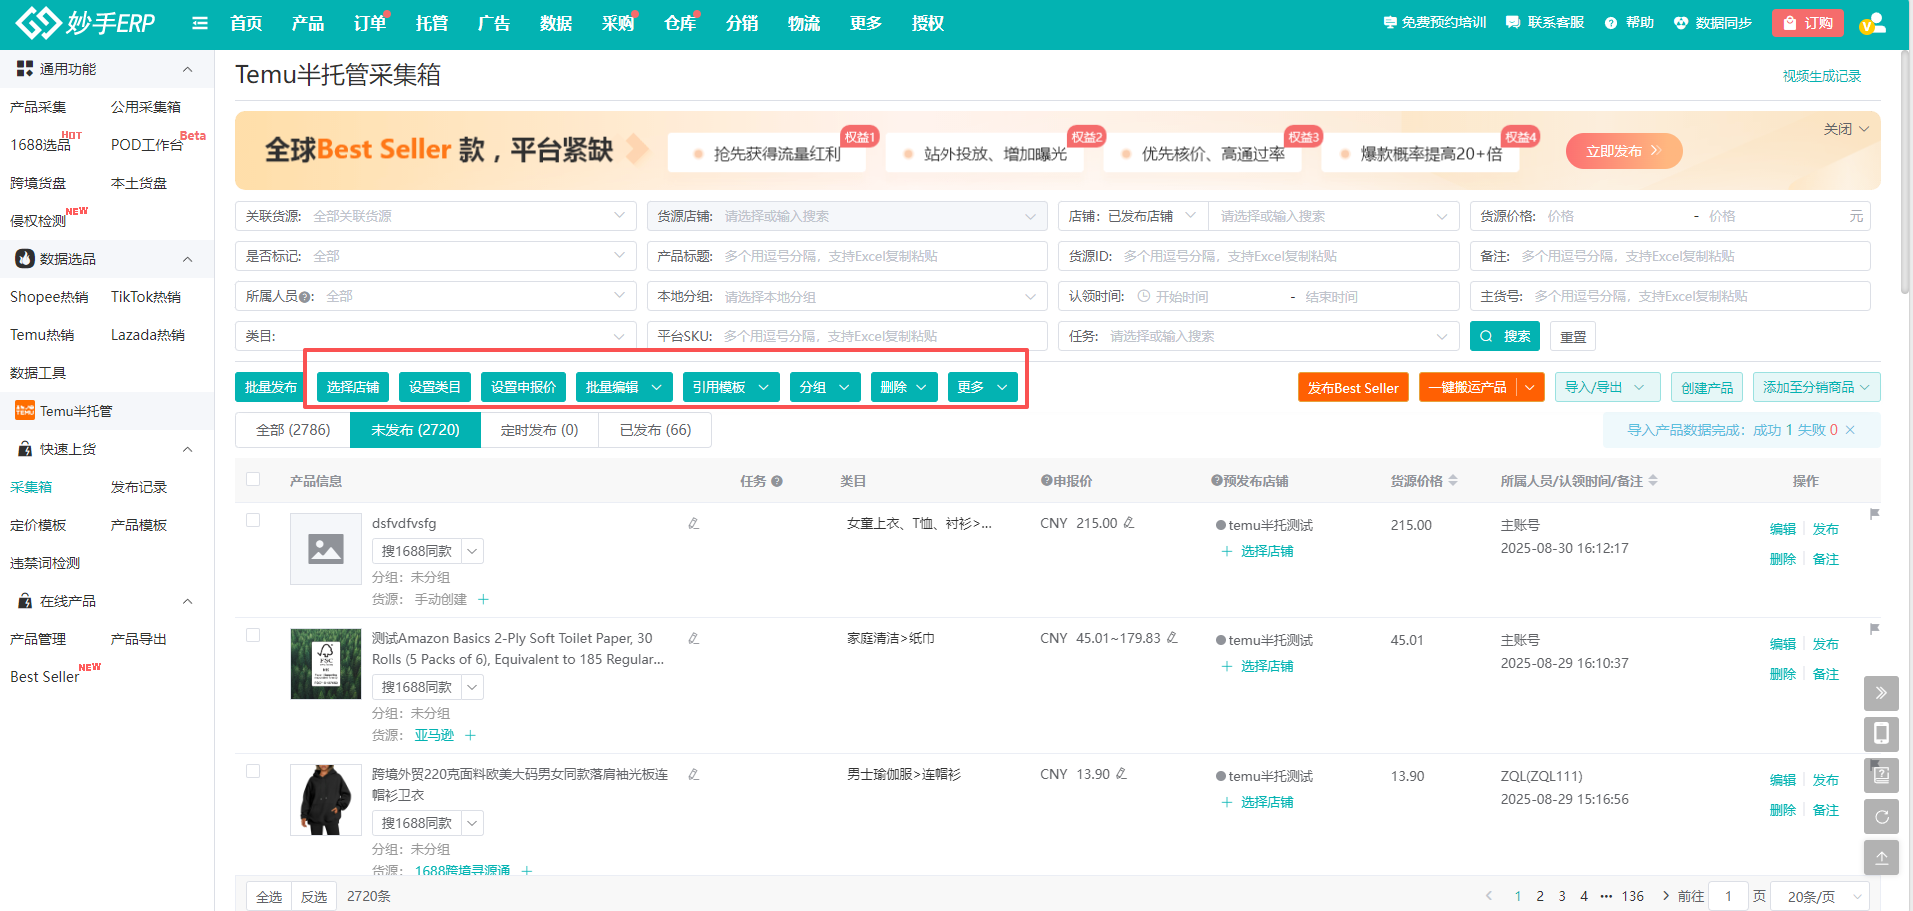This screenshot has height=911, width=1913.
Task: Click the title edit pencil for dsfvdfvsfg
Action: 693,523
